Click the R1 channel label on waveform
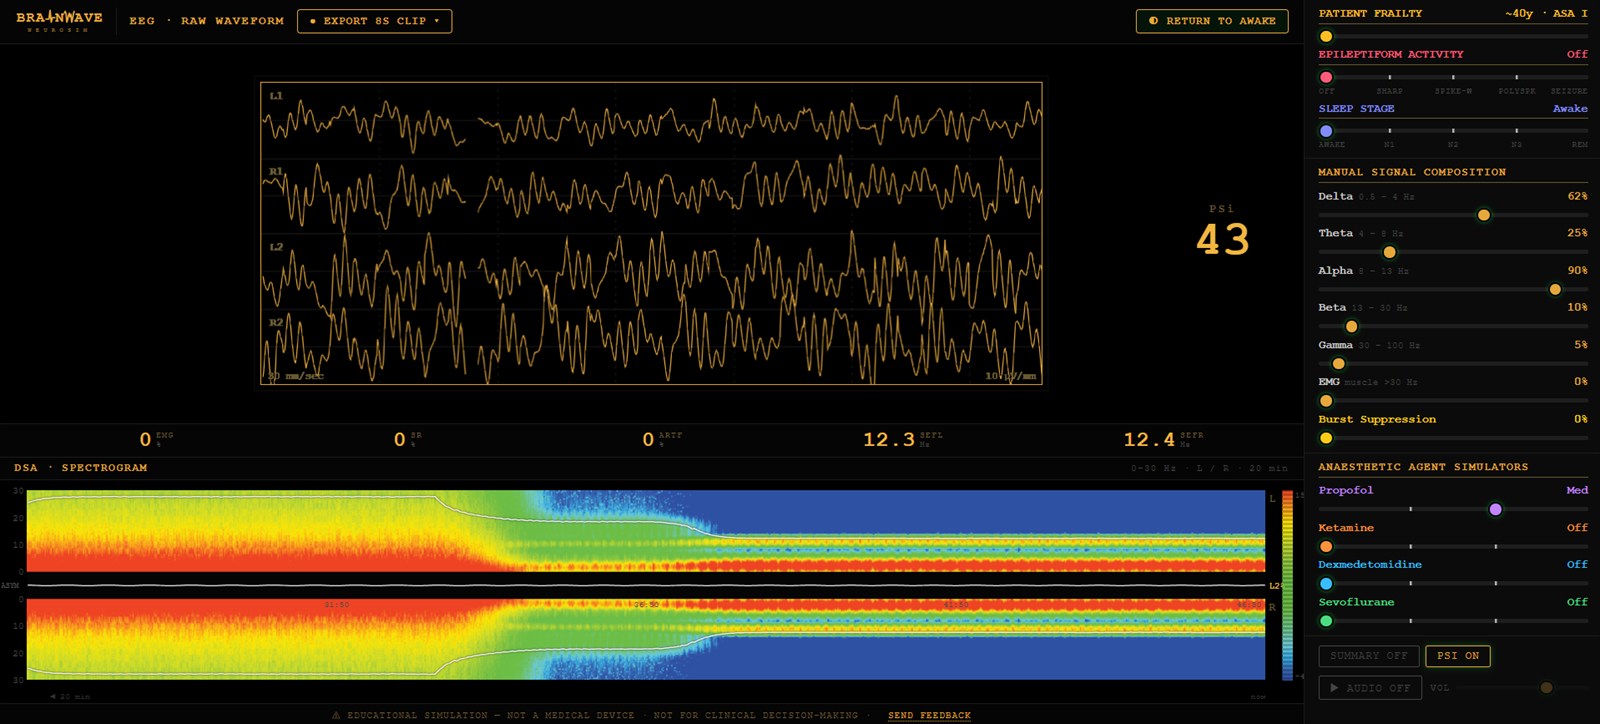 click(x=276, y=172)
